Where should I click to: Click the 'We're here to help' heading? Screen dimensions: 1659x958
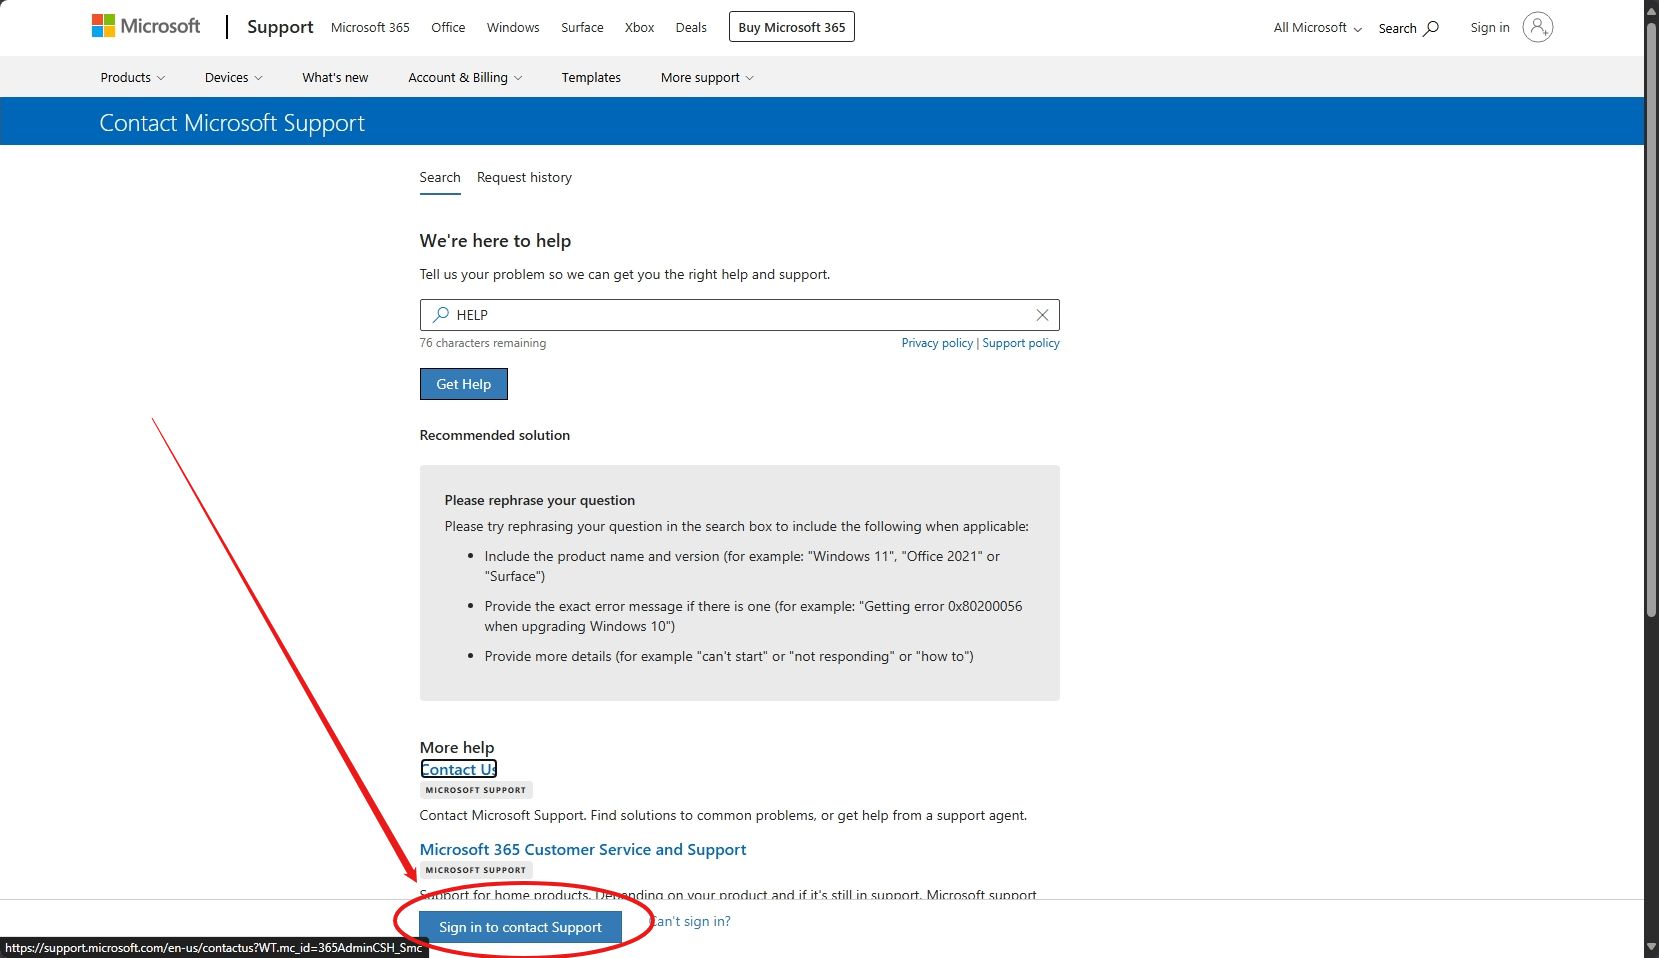pyautogui.click(x=496, y=241)
